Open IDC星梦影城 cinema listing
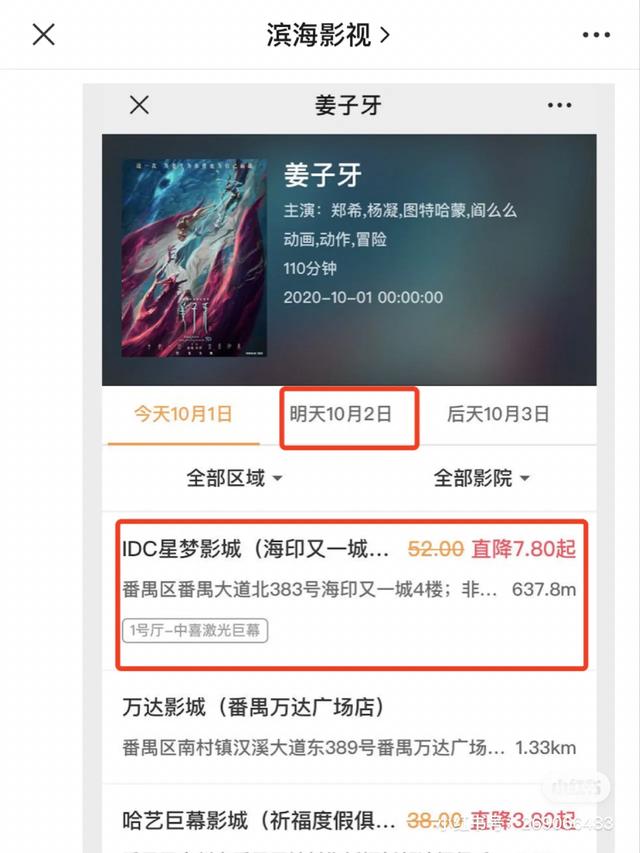The width and height of the screenshot is (640, 853). pos(349,594)
